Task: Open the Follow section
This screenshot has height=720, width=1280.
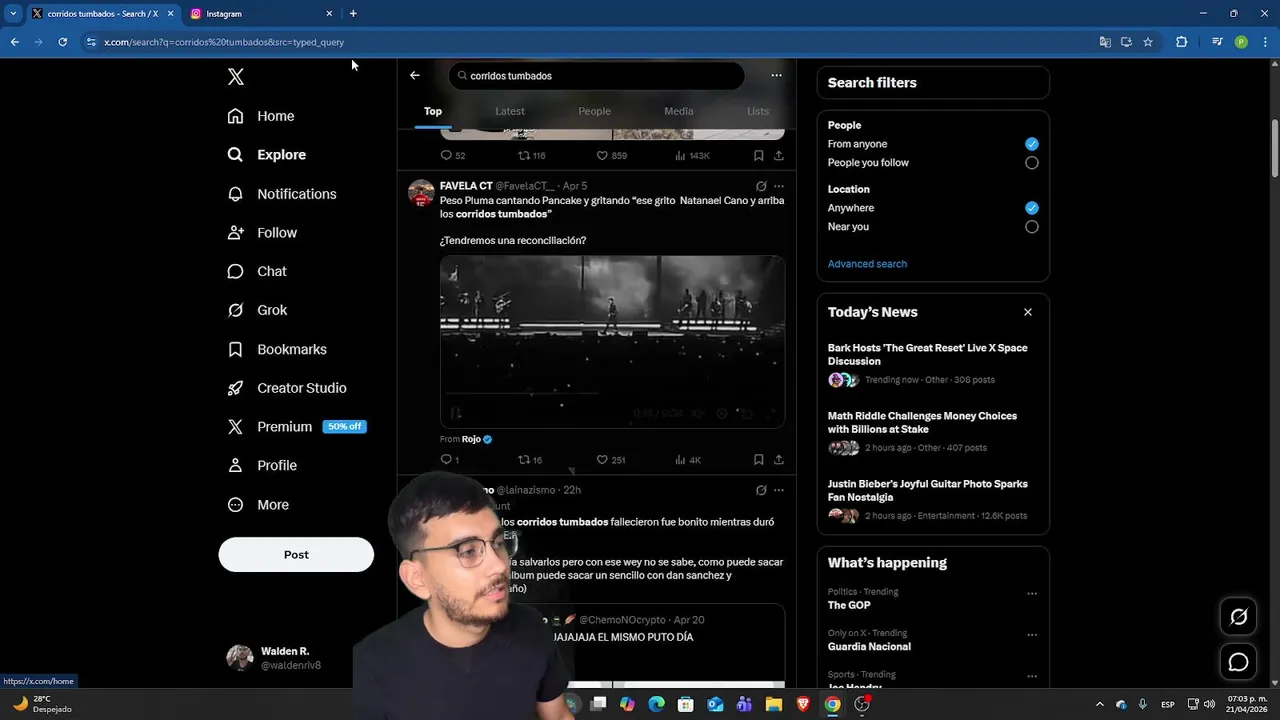Action: tap(262, 233)
